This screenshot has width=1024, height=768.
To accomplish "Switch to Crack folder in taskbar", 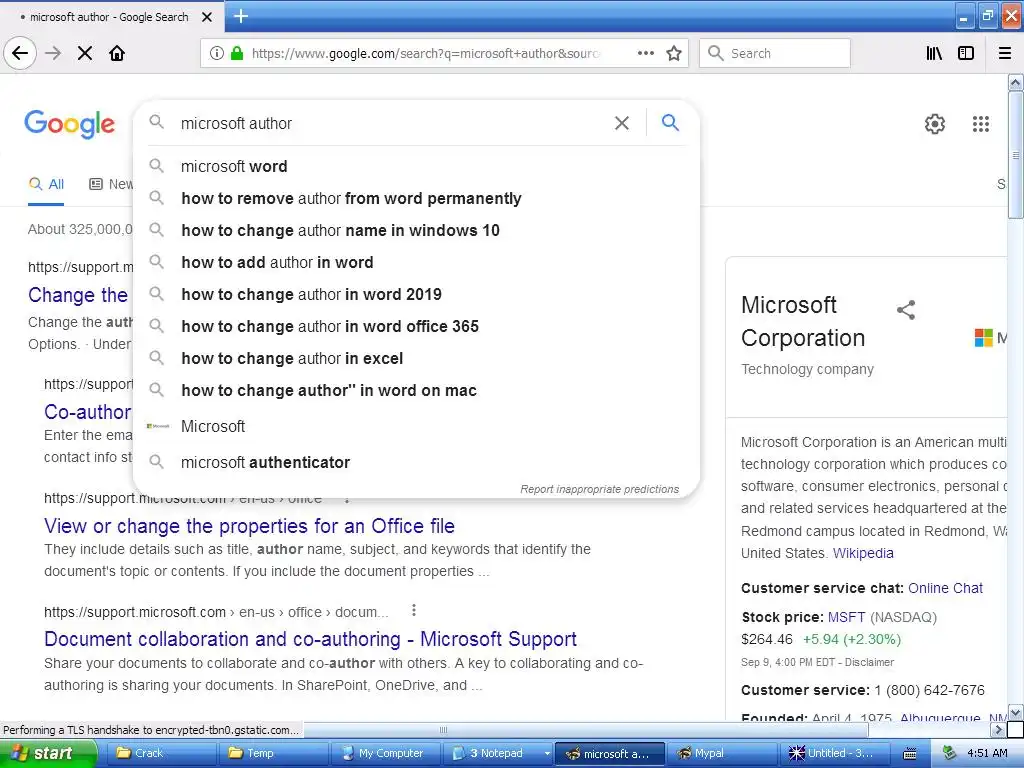I will pyautogui.click(x=159, y=754).
